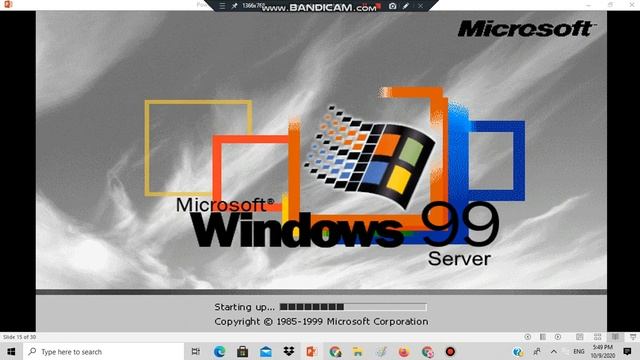Image resolution: width=640 pixels, height=360 pixels.
Task: Open Task View from the taskbar
Action: click(196, 351)
